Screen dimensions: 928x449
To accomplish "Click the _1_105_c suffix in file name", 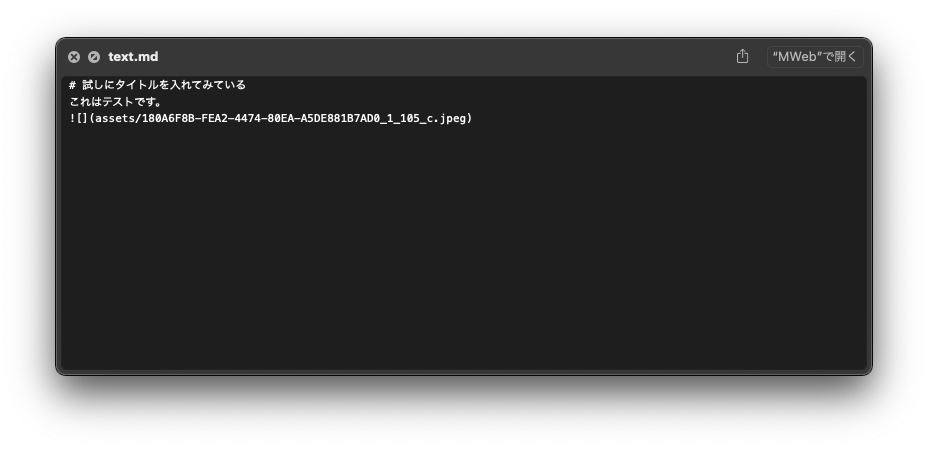I will (408, 118).
